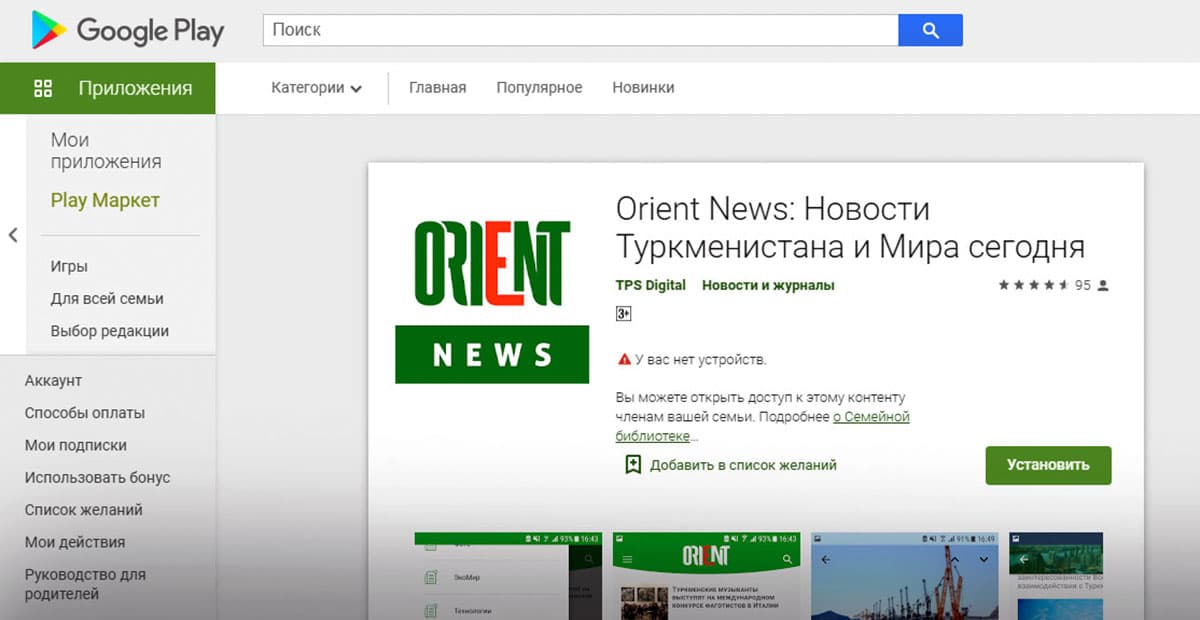The height and width of the screenshot is (620, 1200).
Task: Open the Новинки tab
Action: coord(643,88)
